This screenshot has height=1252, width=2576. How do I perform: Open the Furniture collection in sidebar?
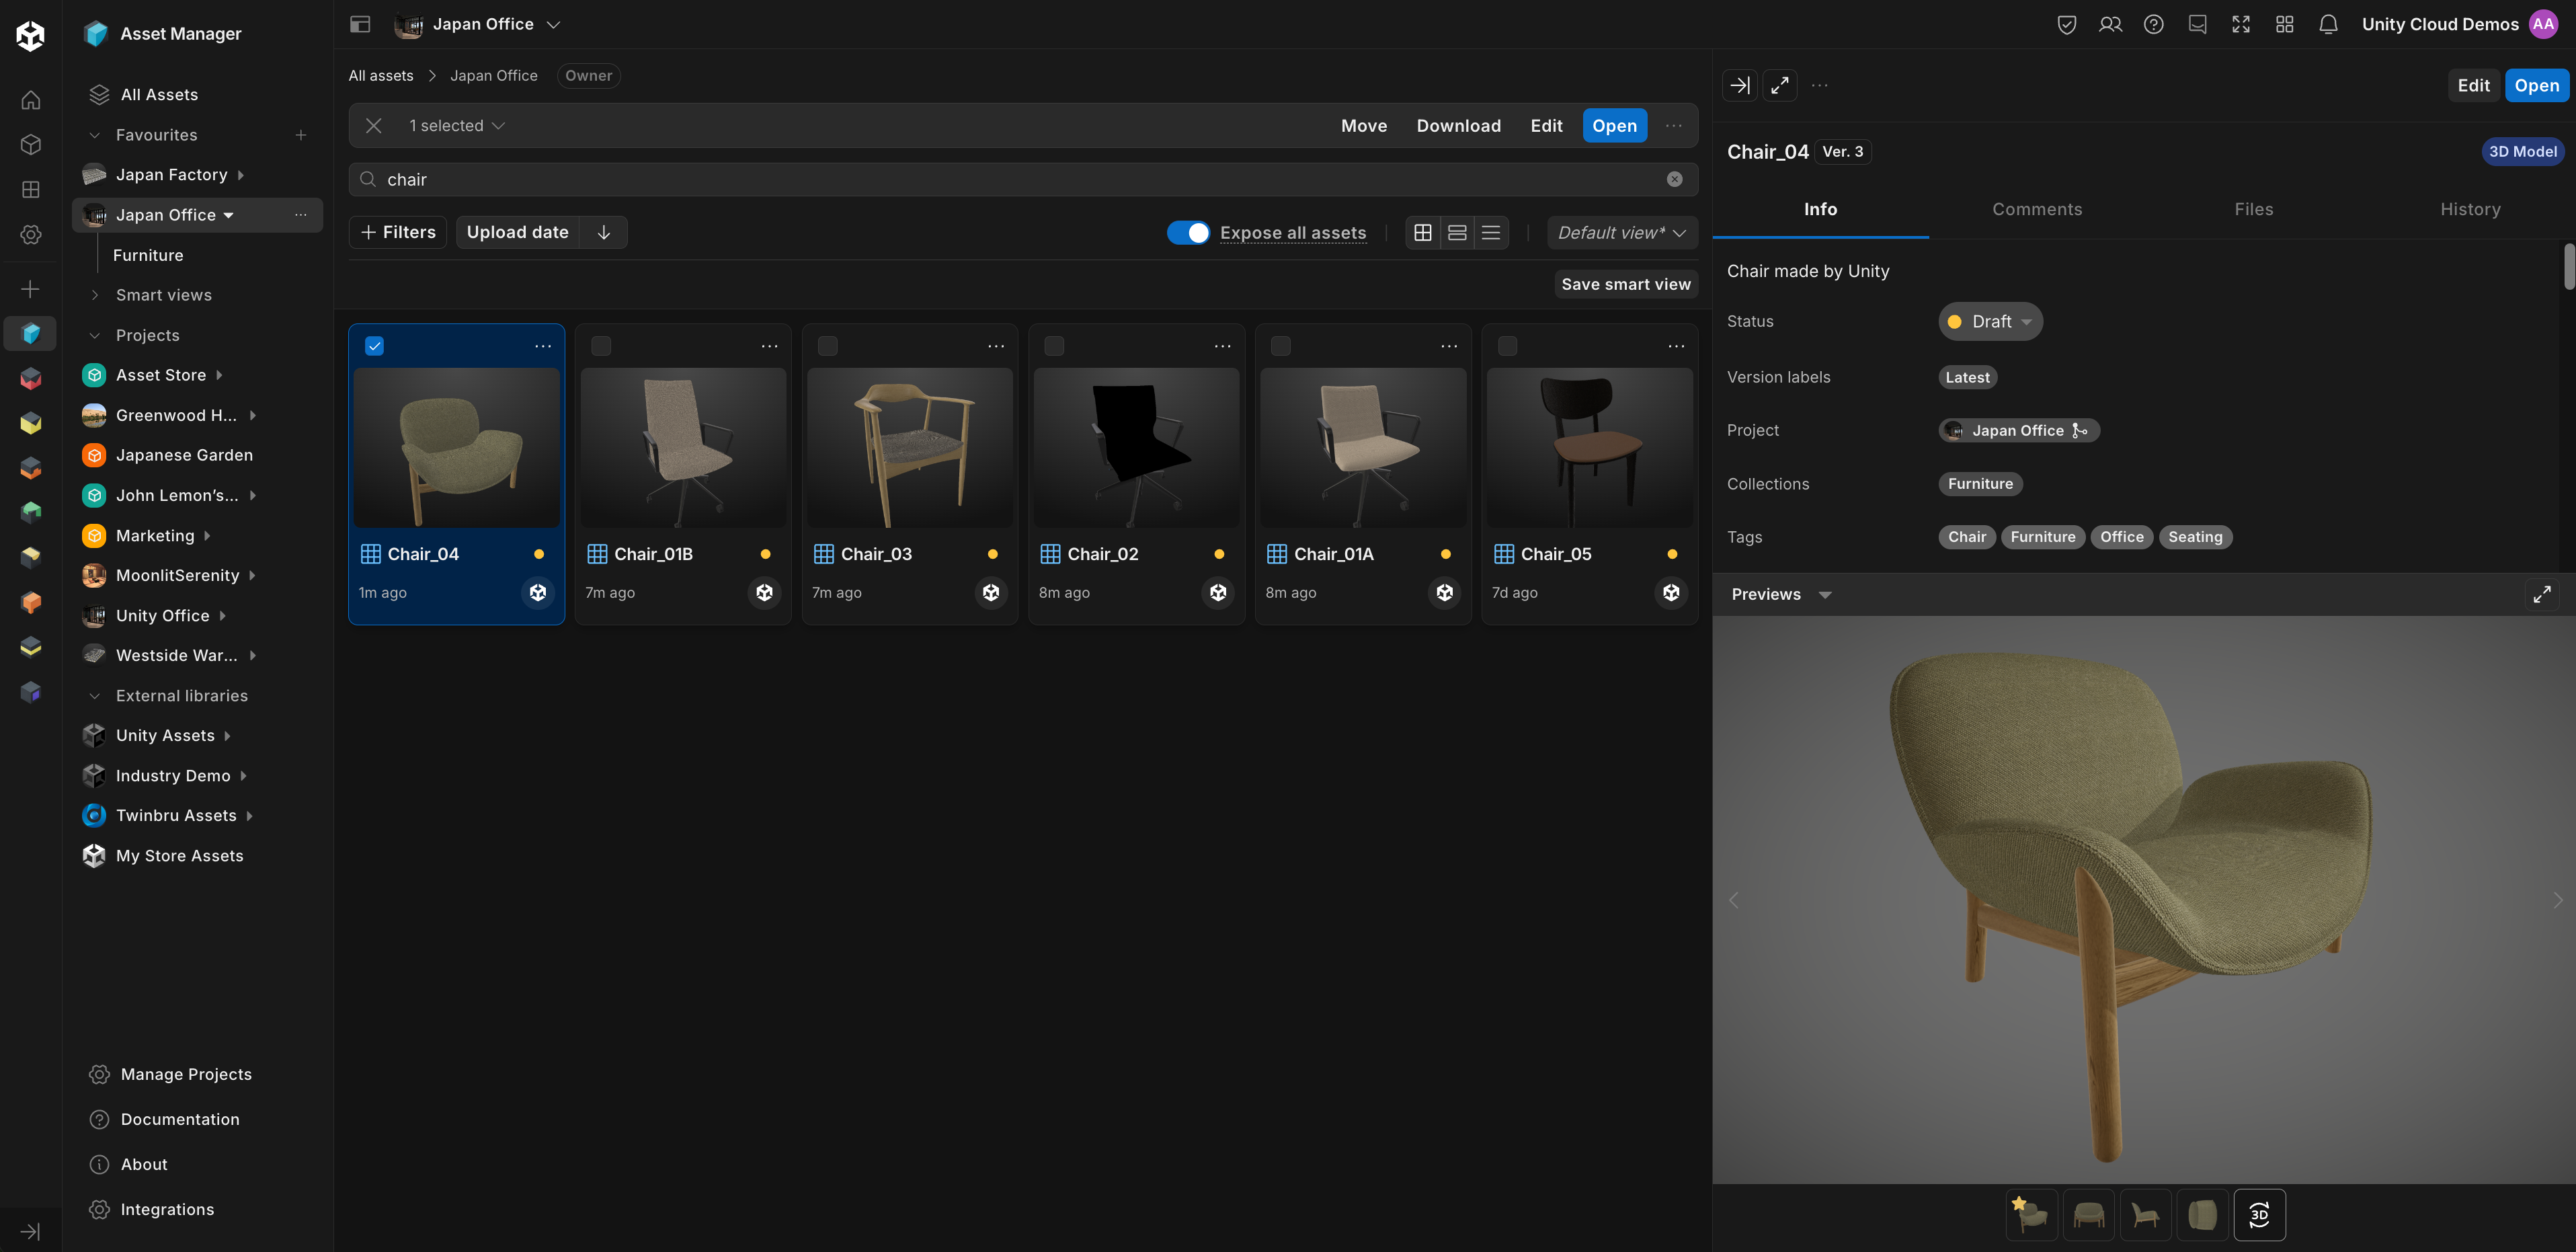click(x=148, y=255)
